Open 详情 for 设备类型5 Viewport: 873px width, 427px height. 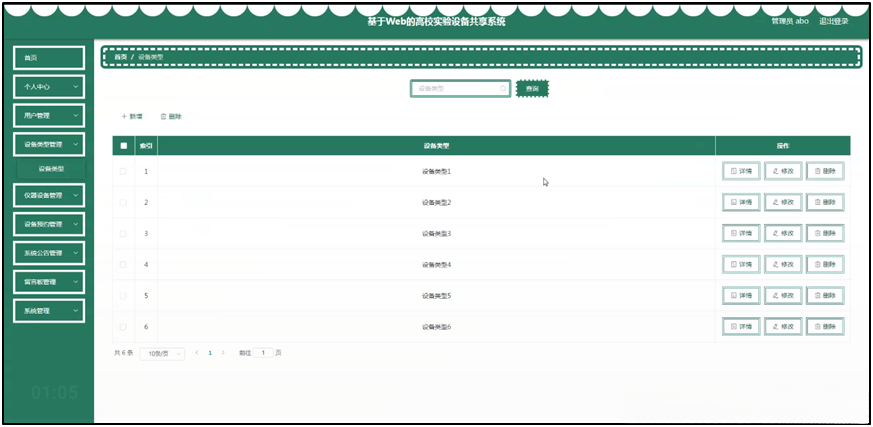(741, 295)
